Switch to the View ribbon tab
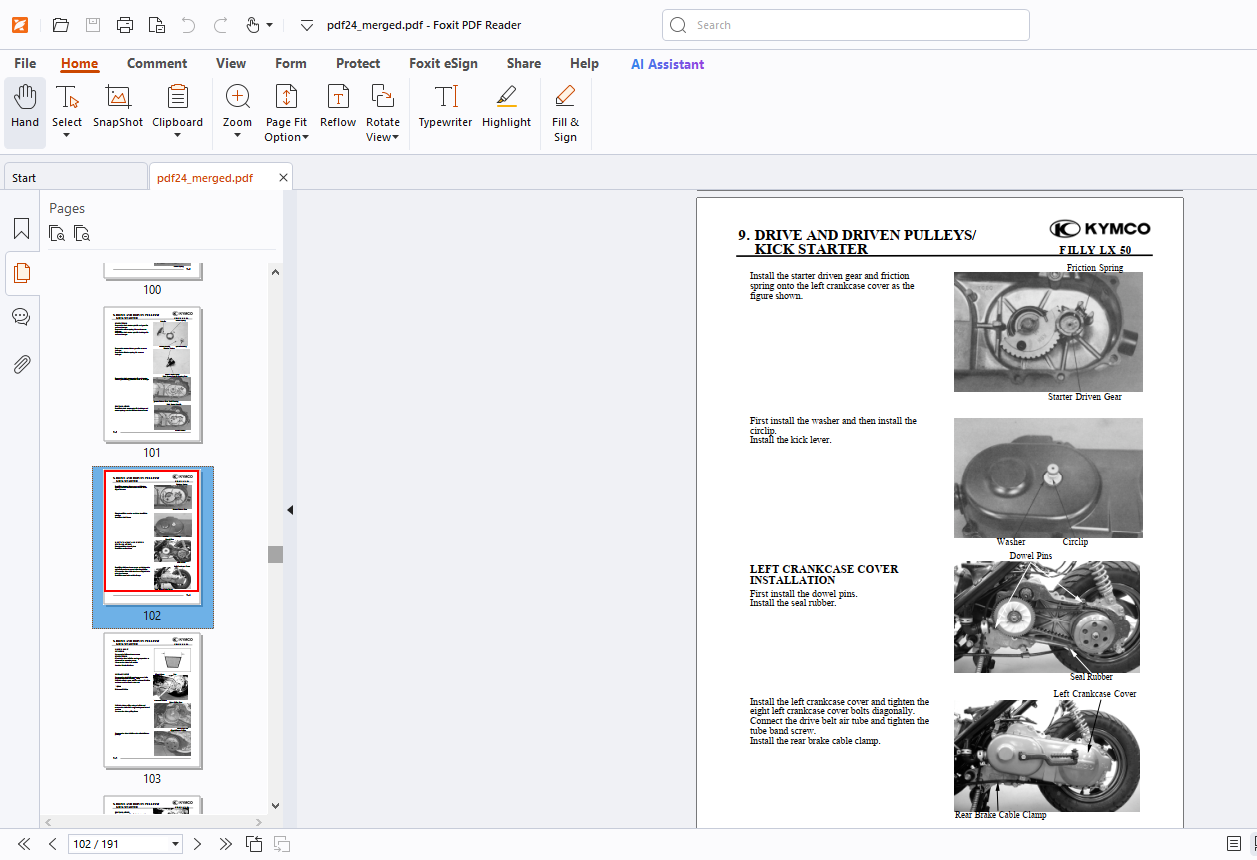1257x860 pixels. (x=231, y=63)
